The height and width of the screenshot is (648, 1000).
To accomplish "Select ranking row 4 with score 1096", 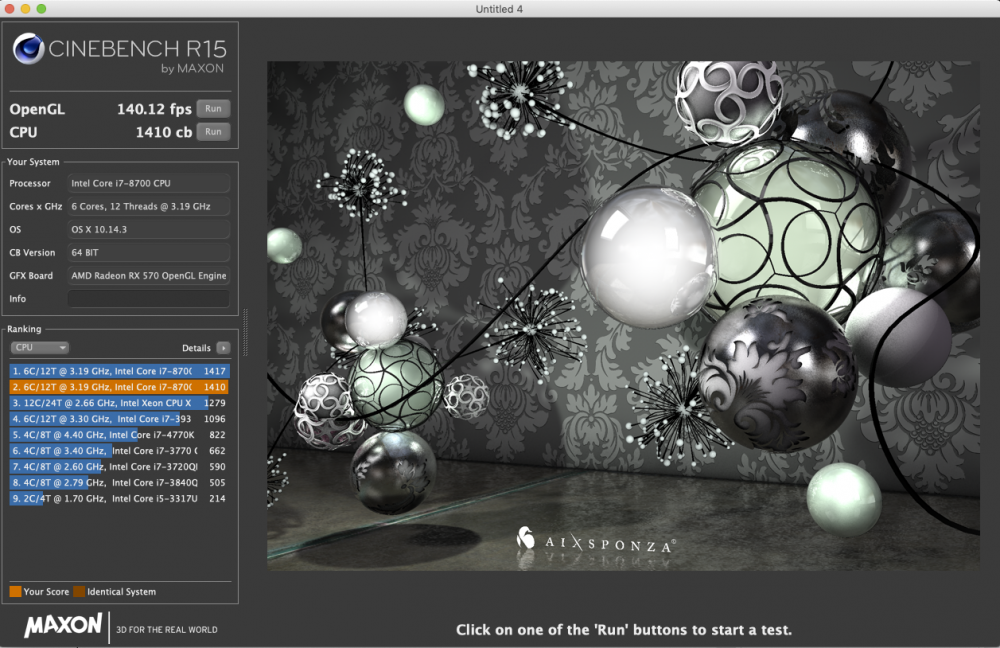I will (x=119, y=418).
